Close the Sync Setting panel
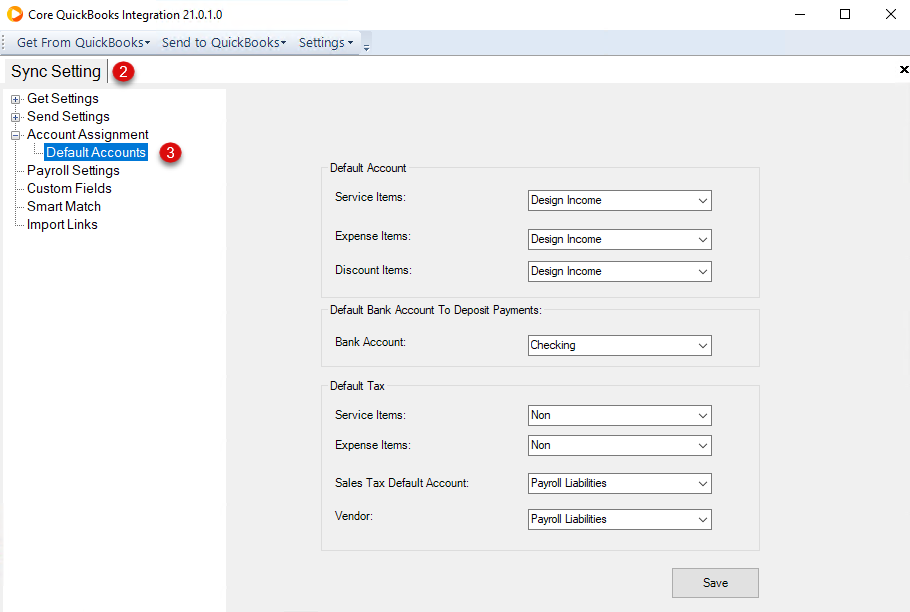Screen dimensions: 910x612 (x=904, y=70)
